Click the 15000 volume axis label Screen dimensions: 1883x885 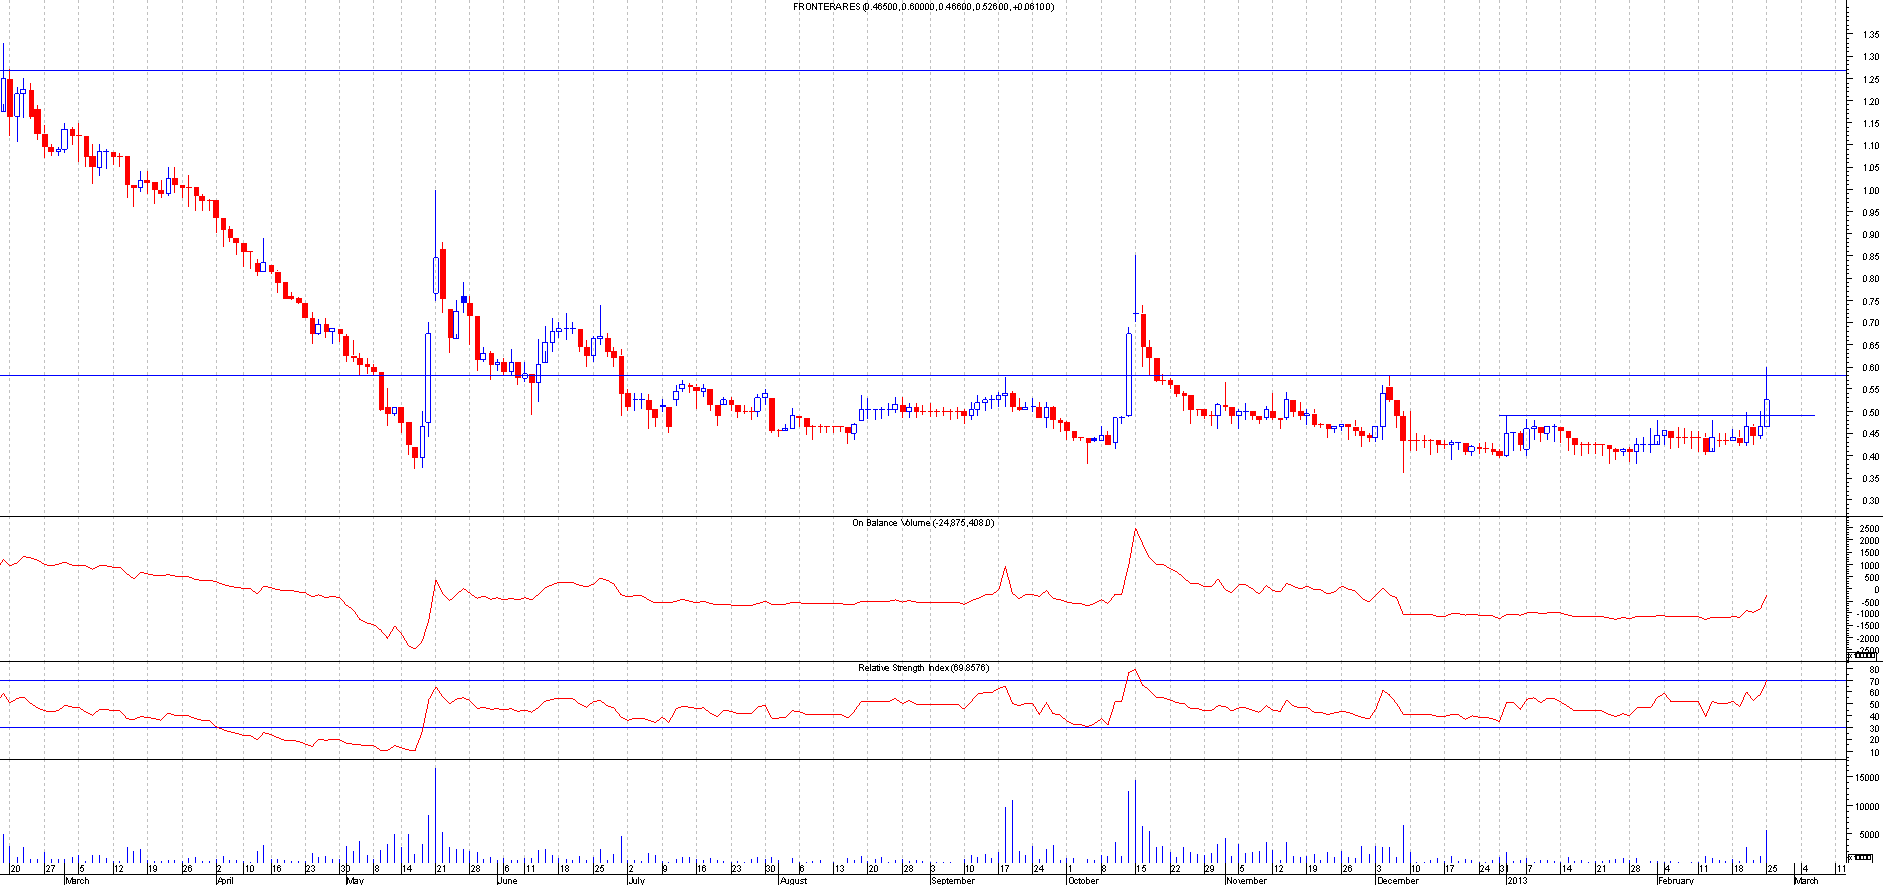click(x=1867, y=778)
